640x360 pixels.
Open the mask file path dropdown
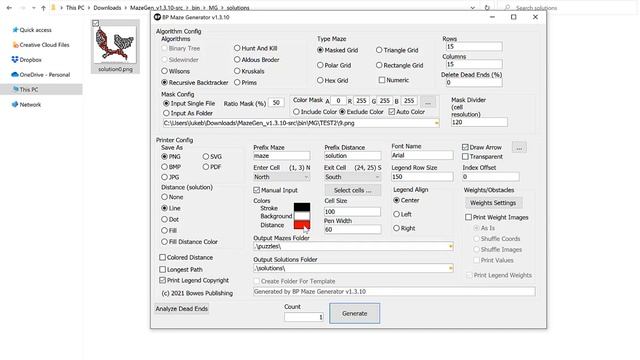pyautogui.click(x=436, y=123)
